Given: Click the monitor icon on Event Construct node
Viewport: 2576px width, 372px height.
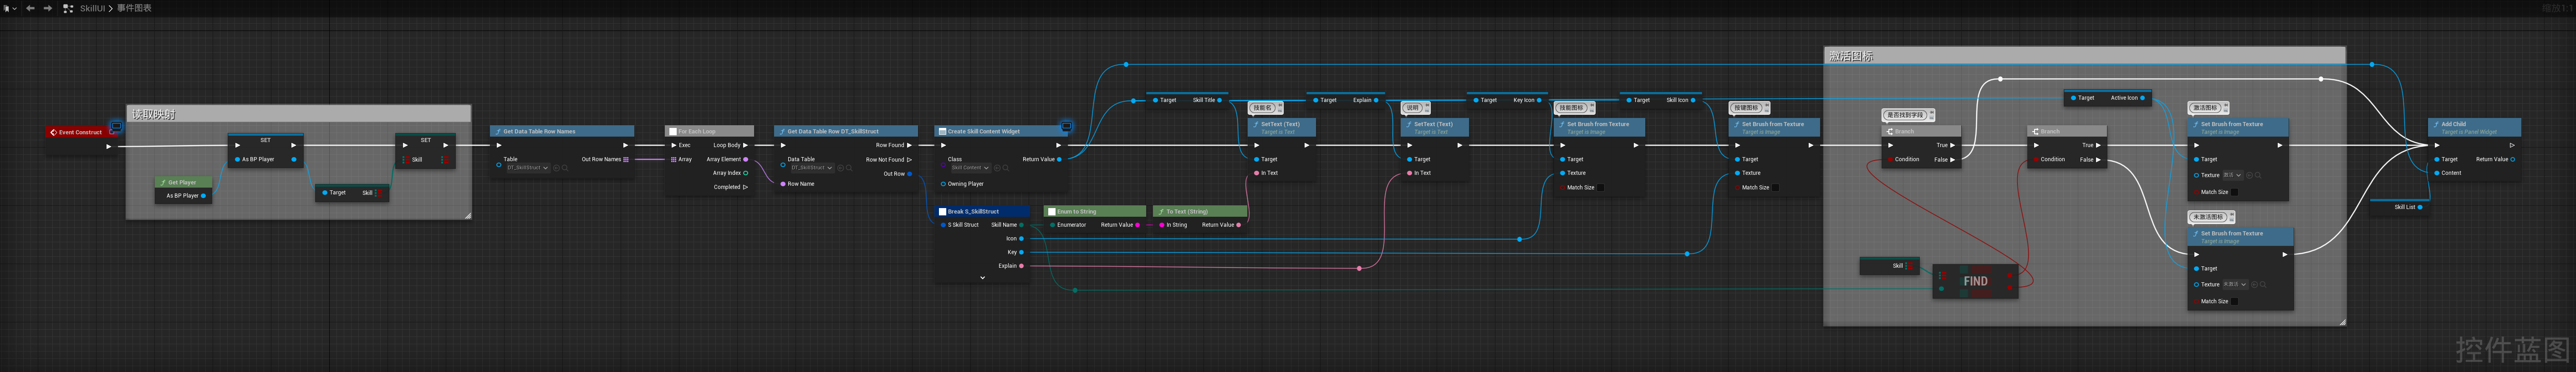Looking at the screenshot, I should point(116,126).
